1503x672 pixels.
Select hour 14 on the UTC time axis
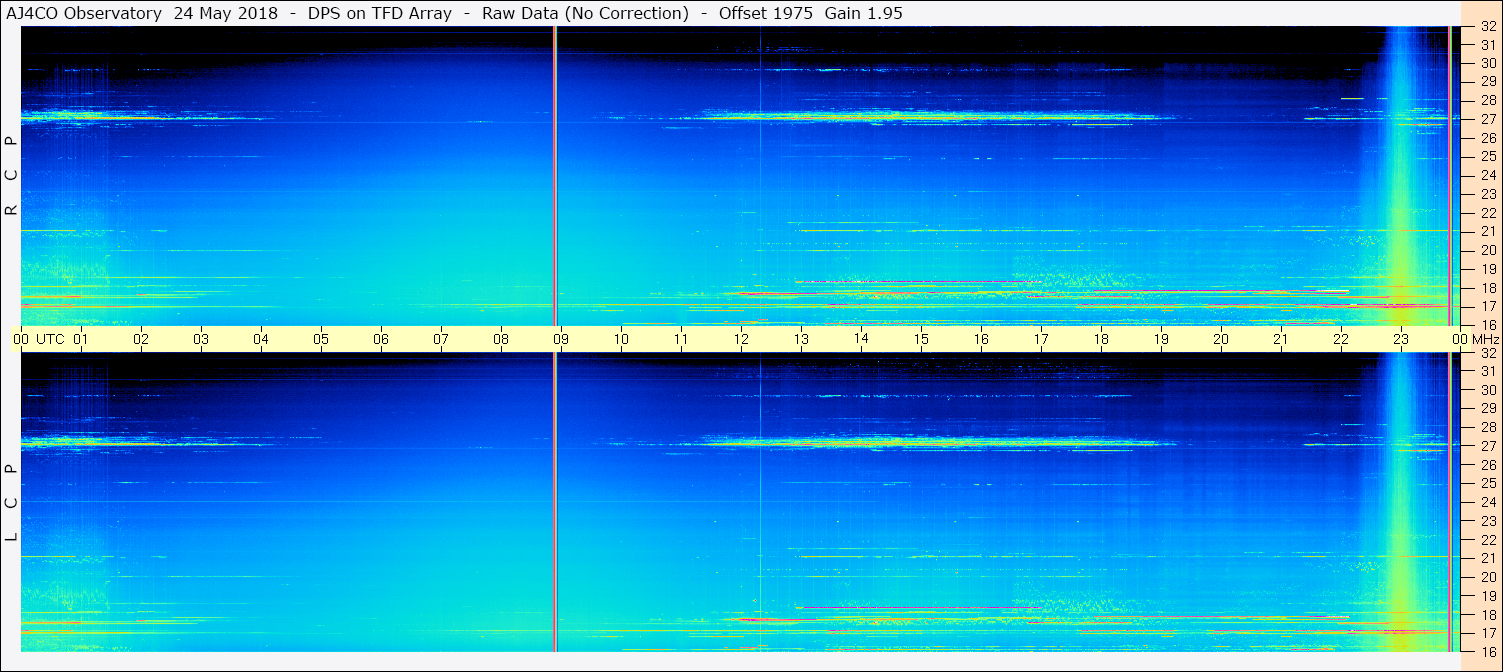(x=861, y=339)
